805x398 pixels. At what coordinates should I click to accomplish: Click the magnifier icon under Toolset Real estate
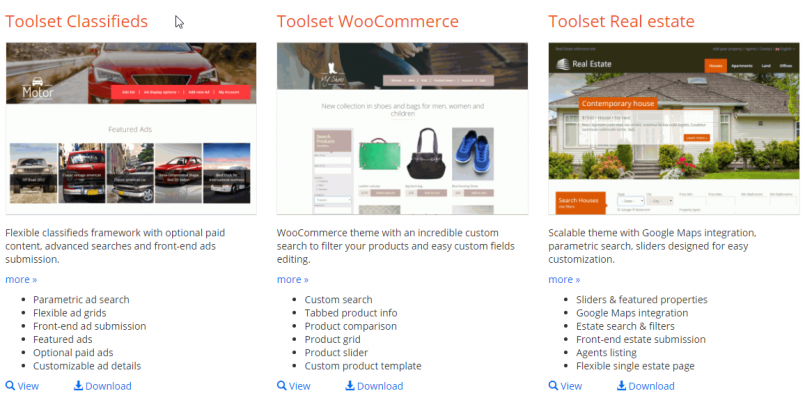pyautogui.click(x=553, y=385)
